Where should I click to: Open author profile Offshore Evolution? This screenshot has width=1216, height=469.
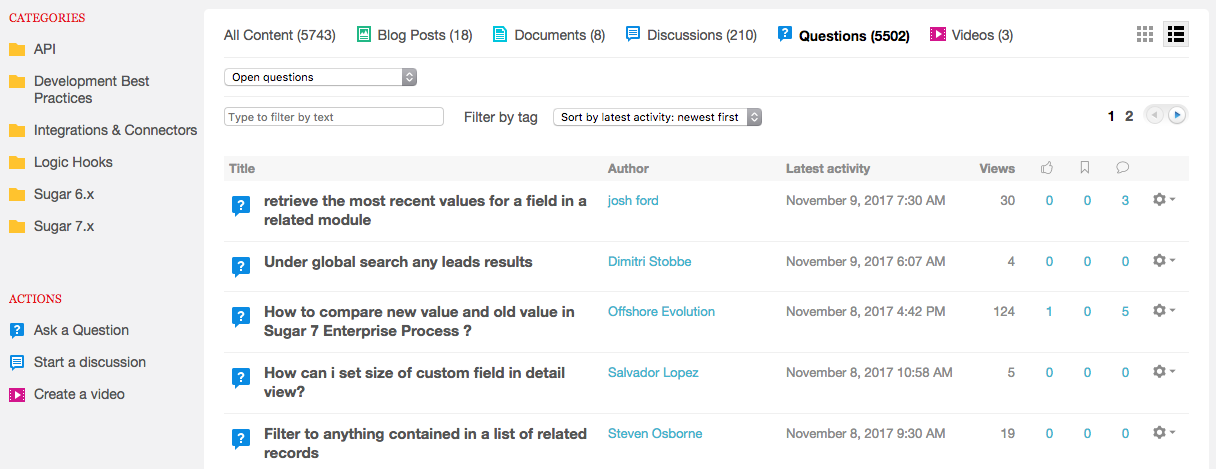[661, 311]
